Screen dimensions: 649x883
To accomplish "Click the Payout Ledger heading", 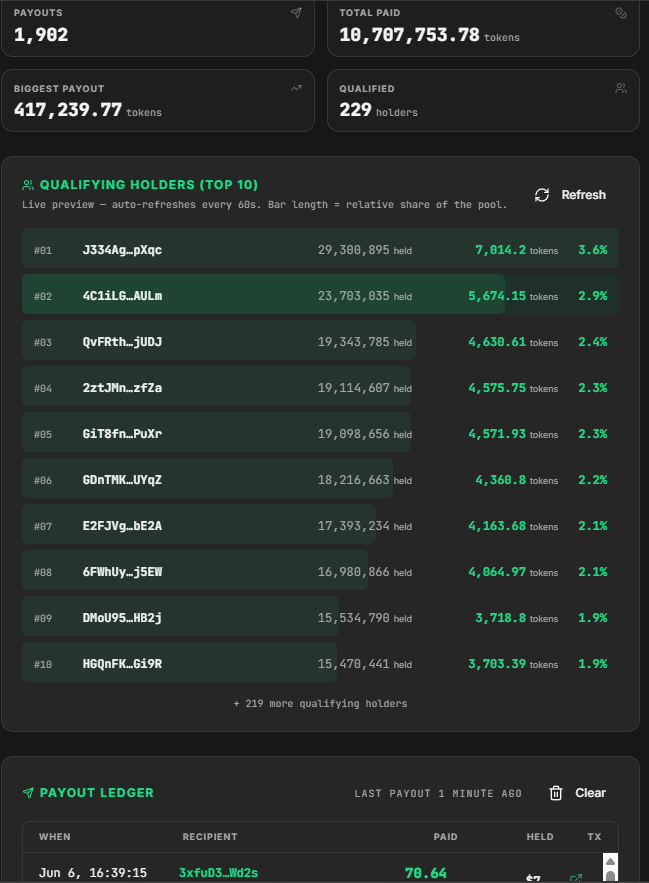I will (96, 793).
